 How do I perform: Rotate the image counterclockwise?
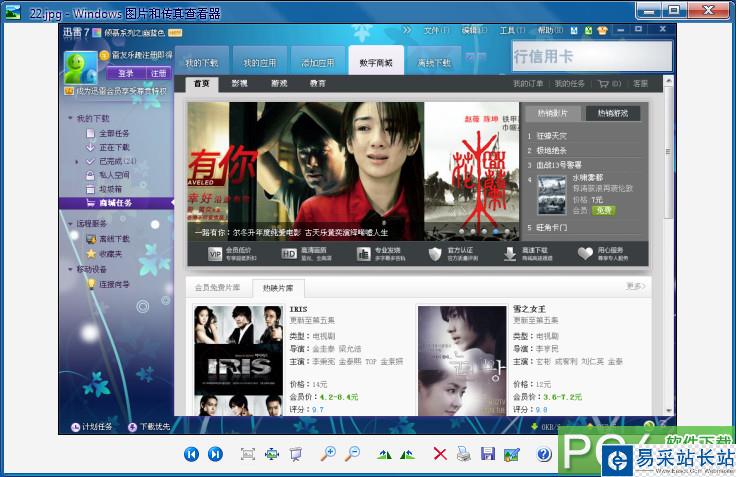click(x=407, y=454)
